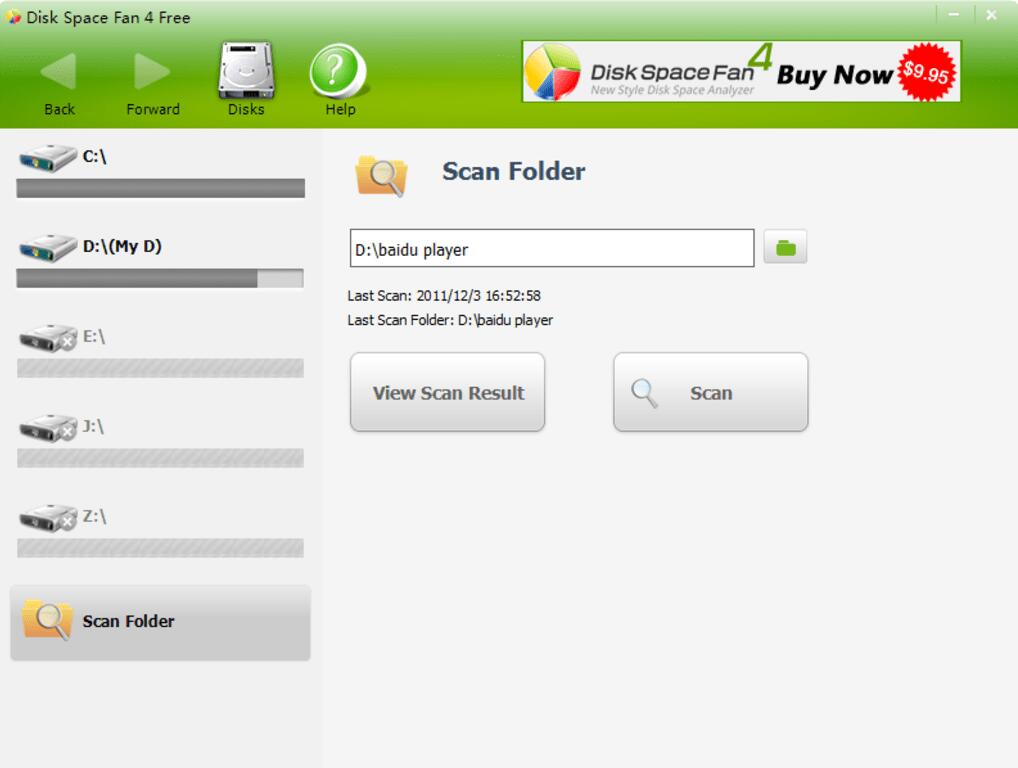Screen dimensions: 1018x768
Task: Click the J:\ drive icon
Action: [47, 429]
